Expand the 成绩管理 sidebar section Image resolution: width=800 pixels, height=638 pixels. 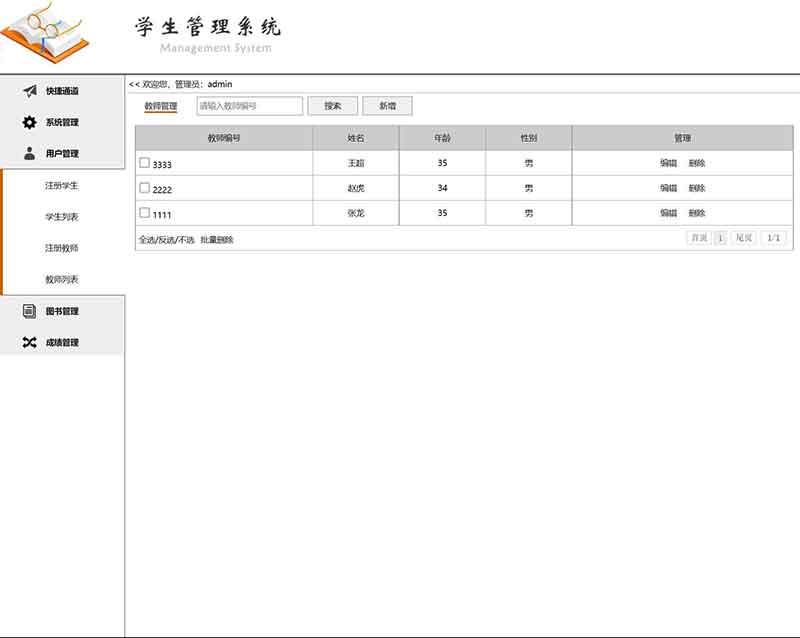pos(62,343)
